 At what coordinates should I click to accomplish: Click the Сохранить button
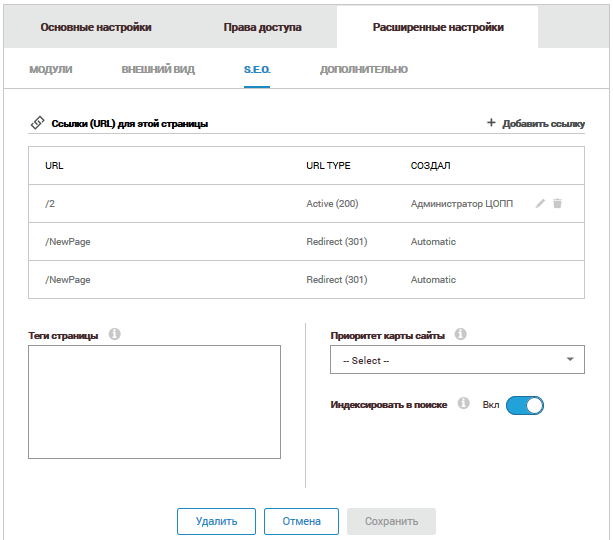tap(390, 521)
